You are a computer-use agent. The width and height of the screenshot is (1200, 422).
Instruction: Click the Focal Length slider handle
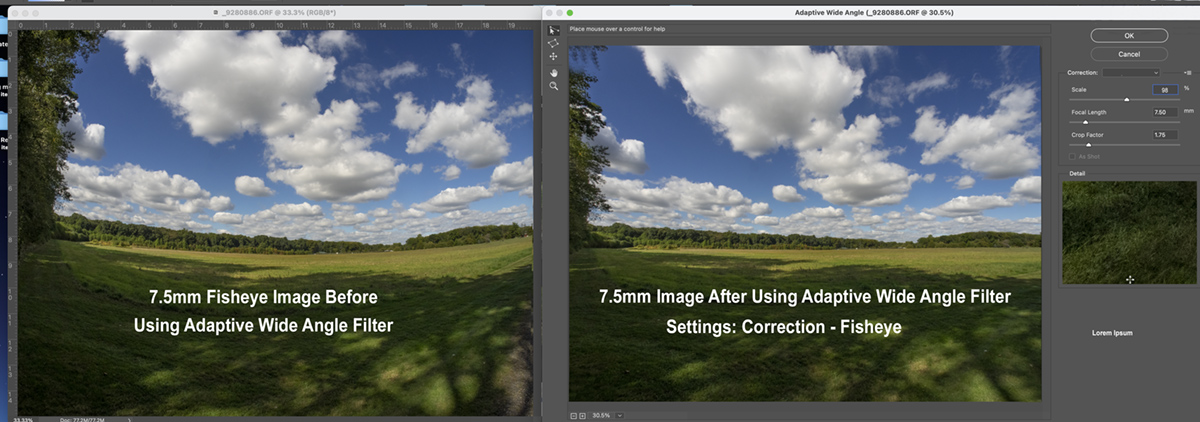[1086, 122]
